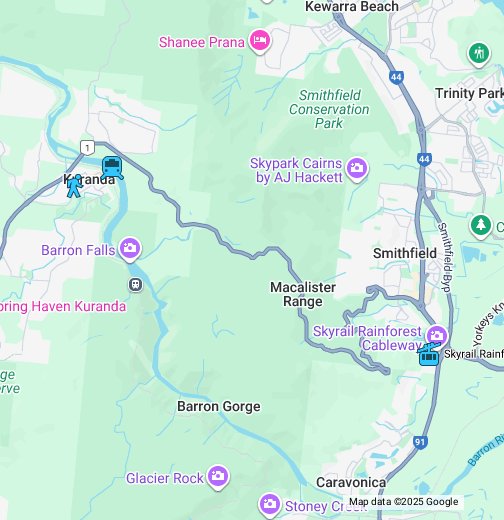This screenshot has height=520, width=504.
Task: Click Skyrail Rainforest Cableway camera pin
Action: (437, 335)
